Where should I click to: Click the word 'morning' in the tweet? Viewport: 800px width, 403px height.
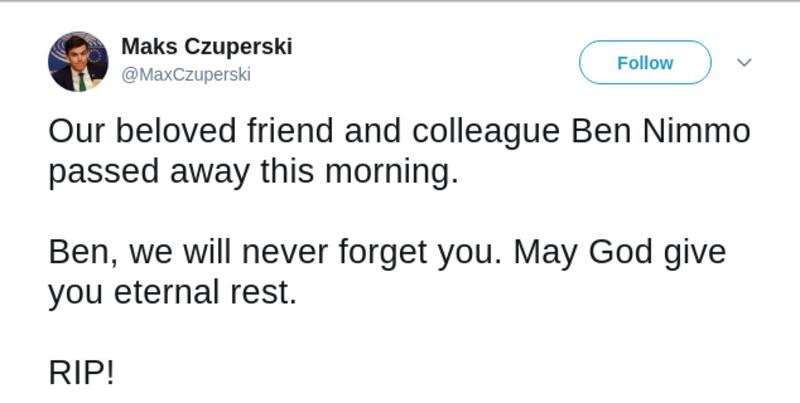(390, 172)
